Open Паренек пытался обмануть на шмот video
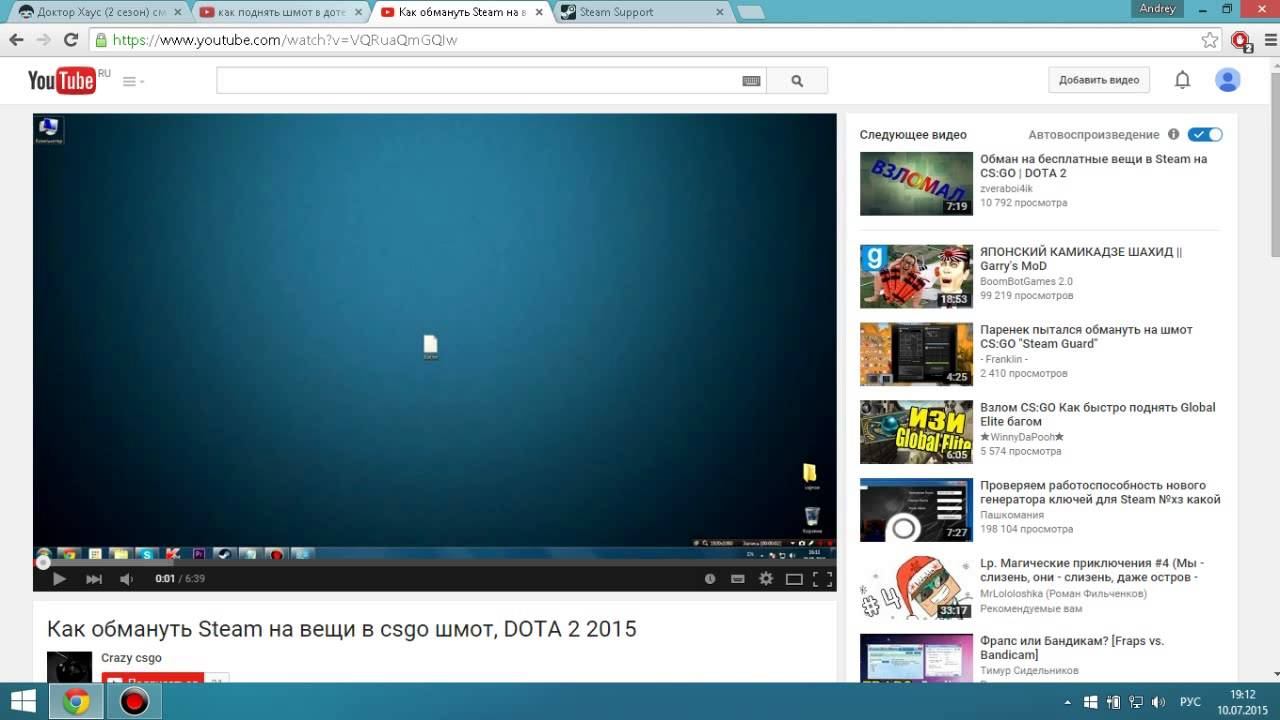Viewport: 1280px width, 720px height. coord(1086,337)
